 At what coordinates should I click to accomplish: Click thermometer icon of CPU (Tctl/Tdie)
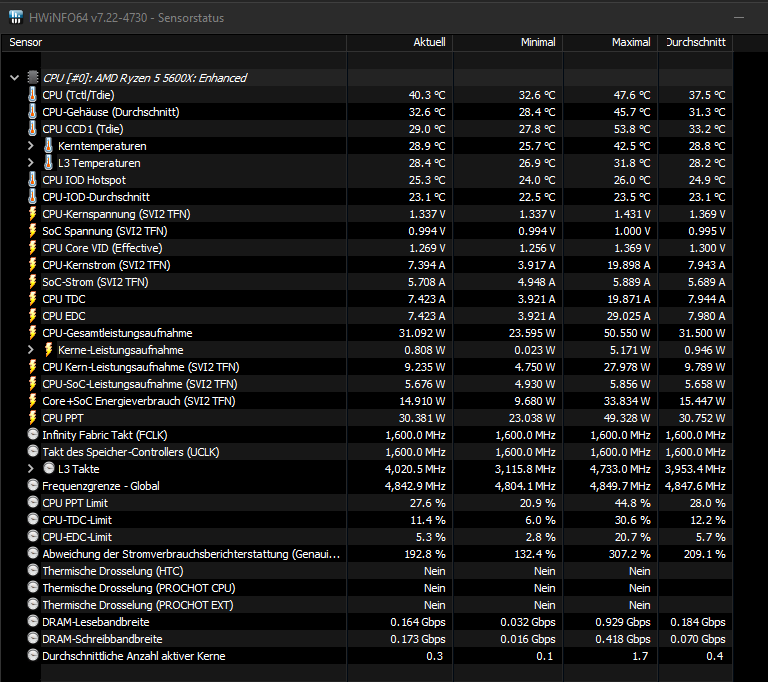[32, 95]
